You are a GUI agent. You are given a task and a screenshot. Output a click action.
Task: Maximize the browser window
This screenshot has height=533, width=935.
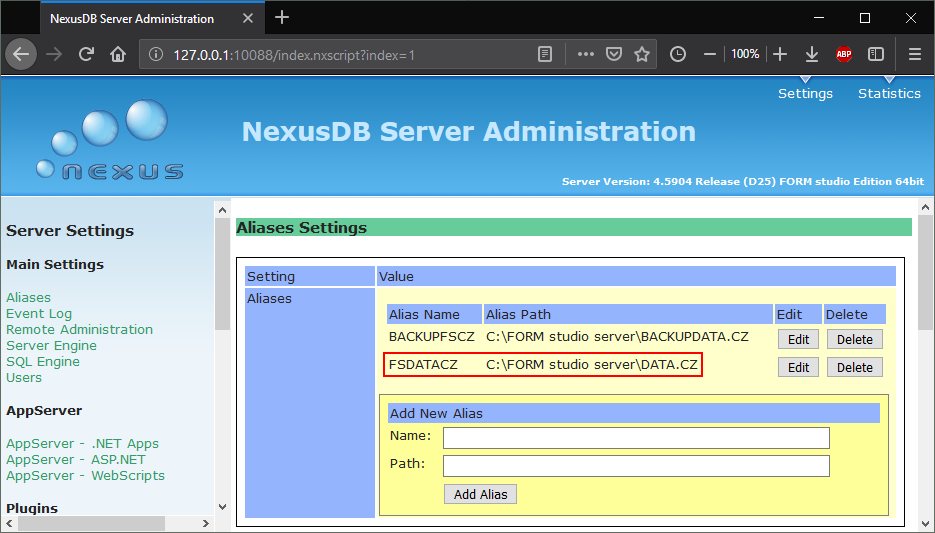[x=865, y=18]
